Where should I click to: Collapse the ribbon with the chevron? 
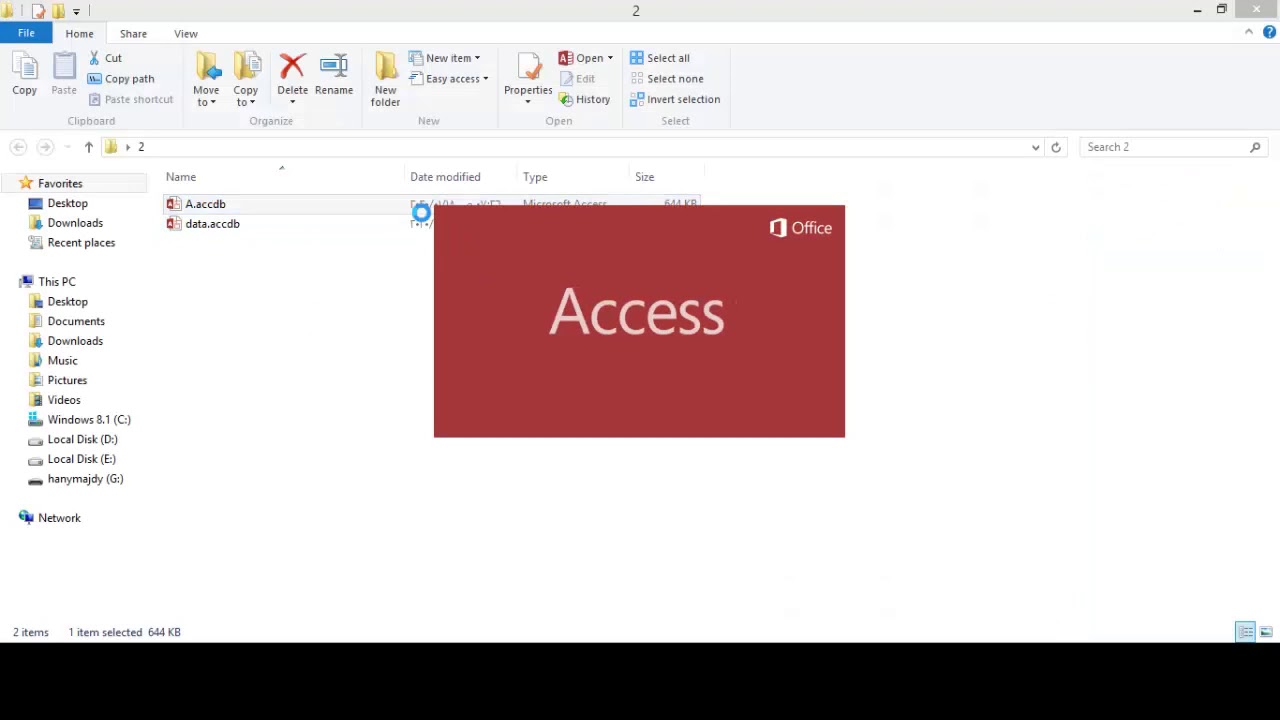(x=1248, y=32)
